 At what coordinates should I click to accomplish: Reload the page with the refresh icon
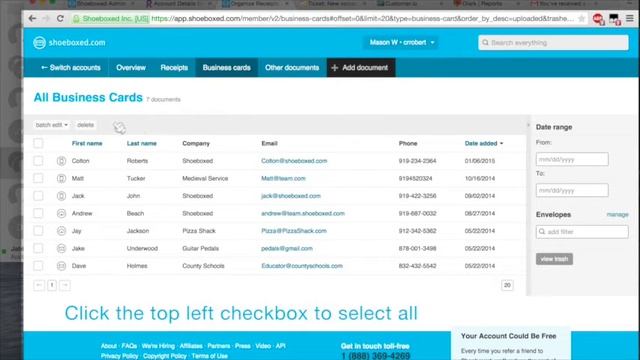[x=60, y=19]
